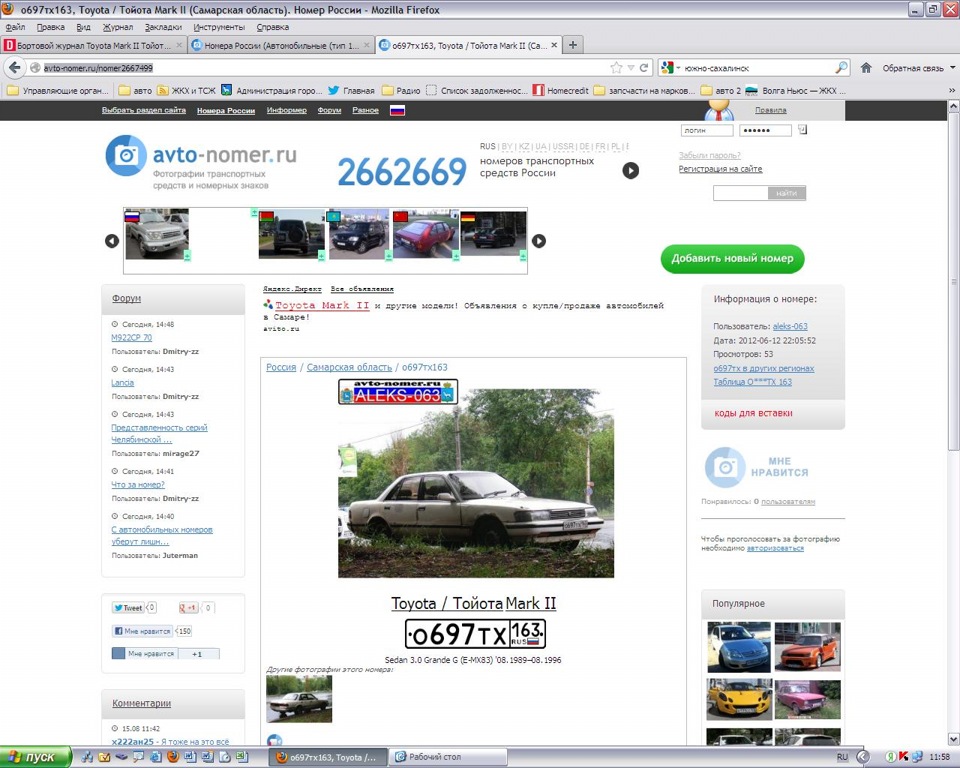Viewport: 960px width, 768px height.
Task: Show hidden bookmarks overflow chevron
Action: click(x=951, y=90)
